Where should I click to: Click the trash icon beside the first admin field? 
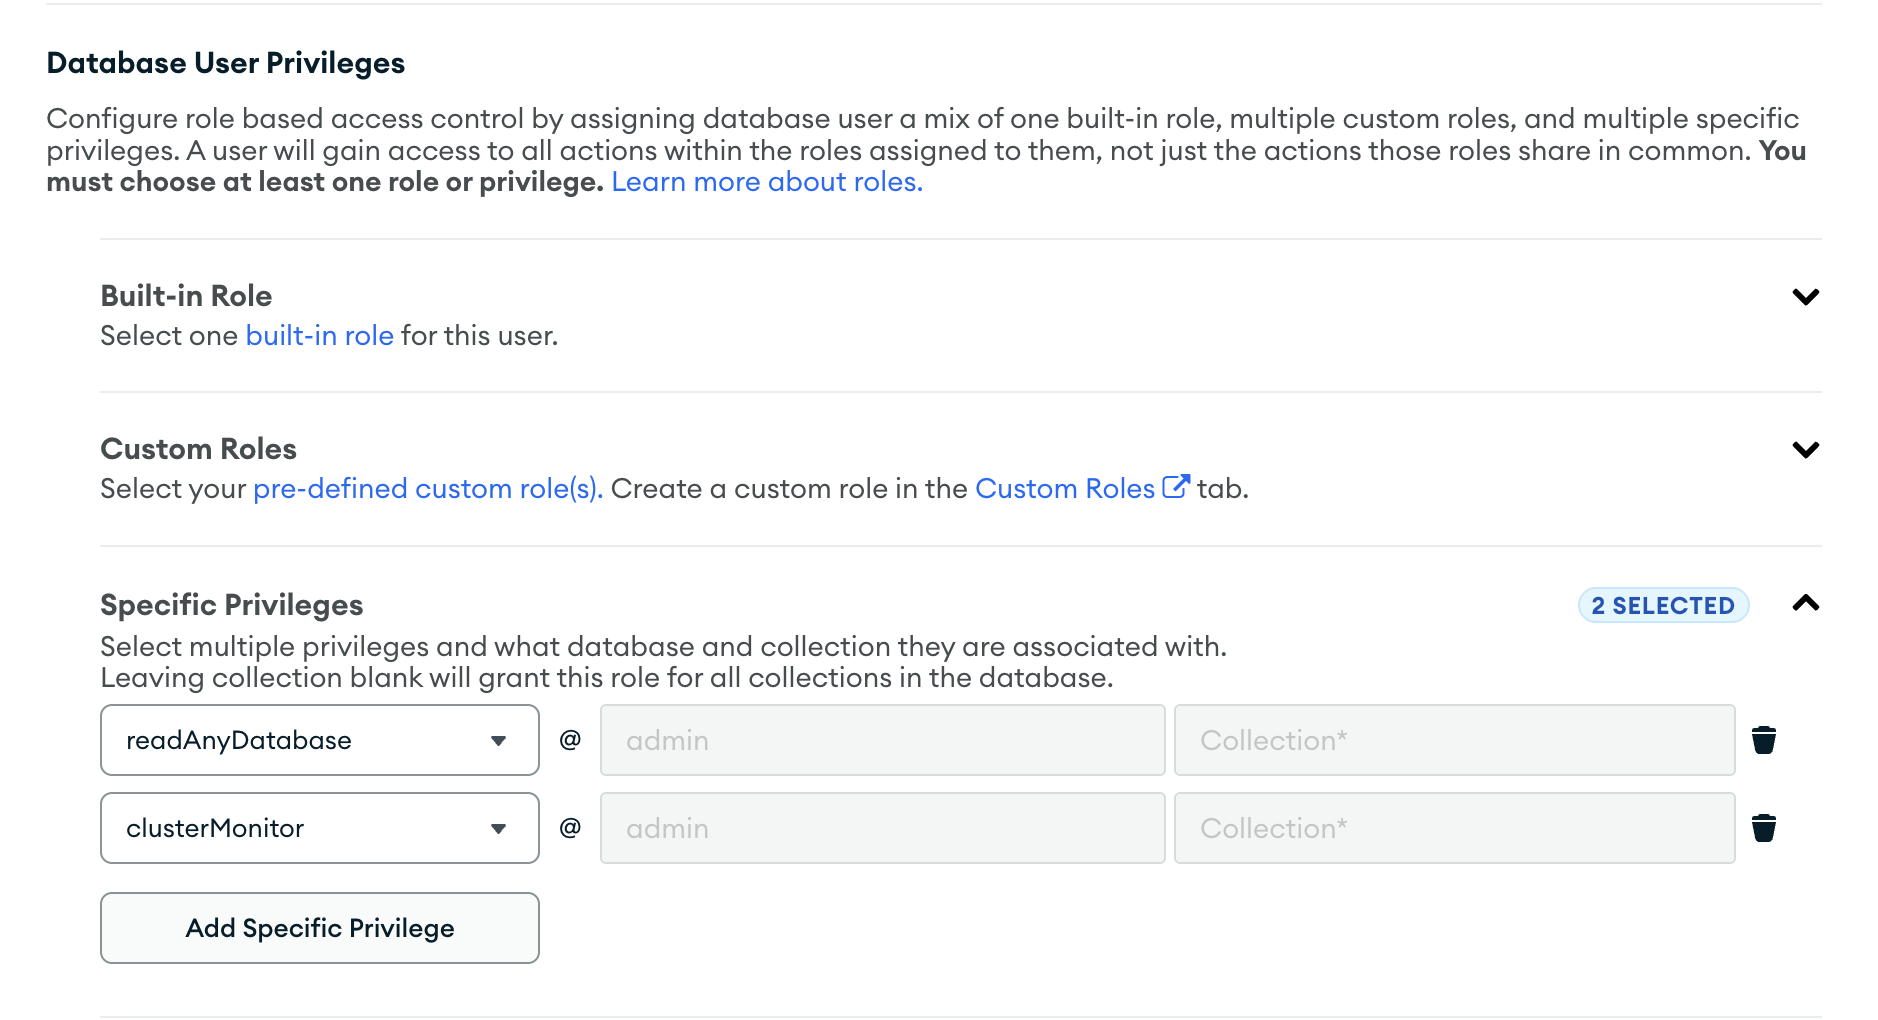[1764, 740]
